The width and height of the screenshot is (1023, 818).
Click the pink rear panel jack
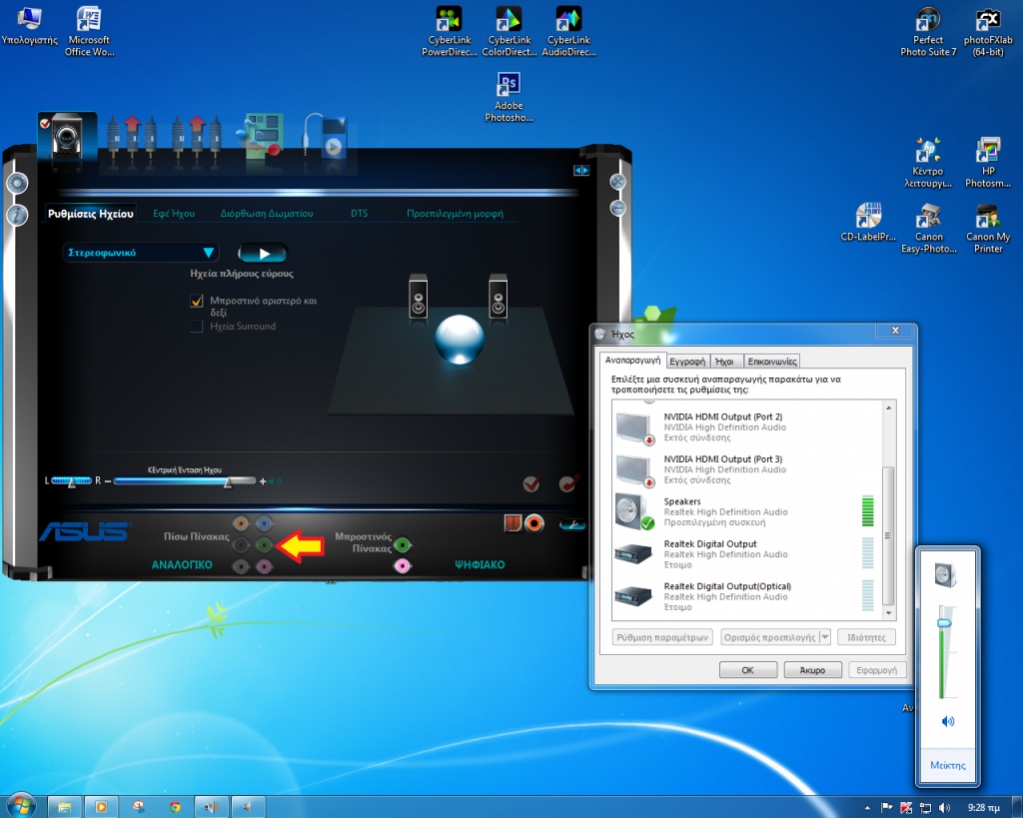(x=264, y=566)
